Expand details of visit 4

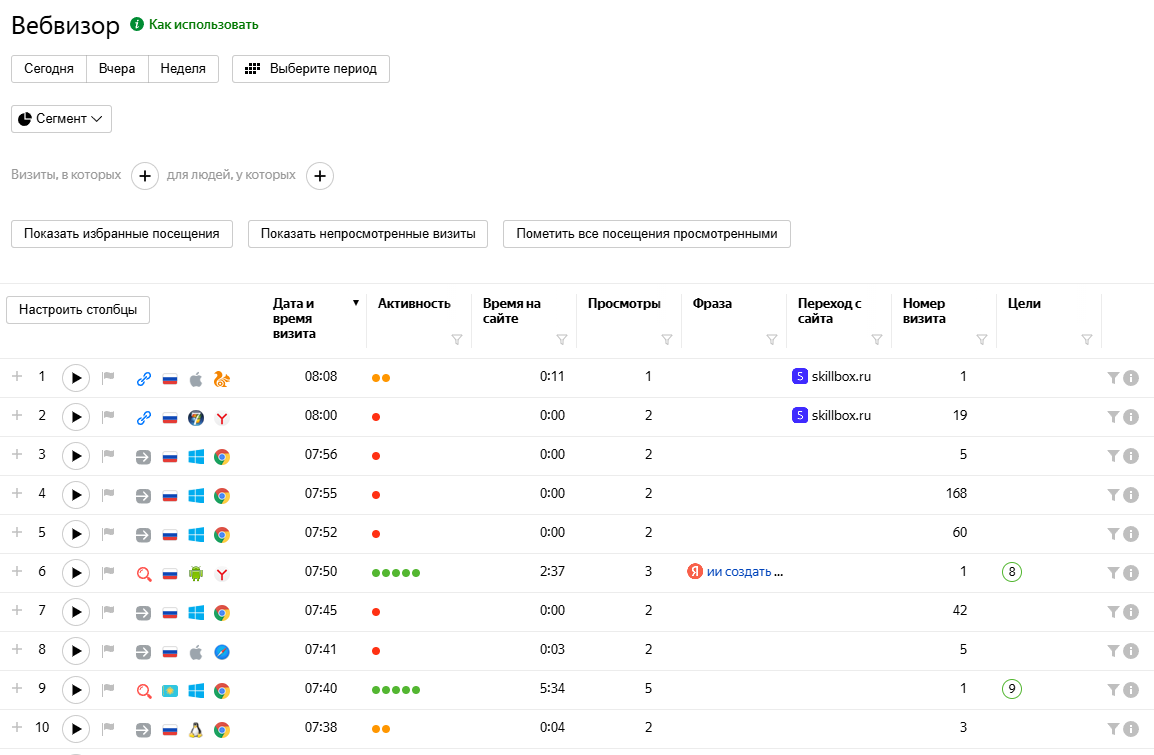(17, 493)
